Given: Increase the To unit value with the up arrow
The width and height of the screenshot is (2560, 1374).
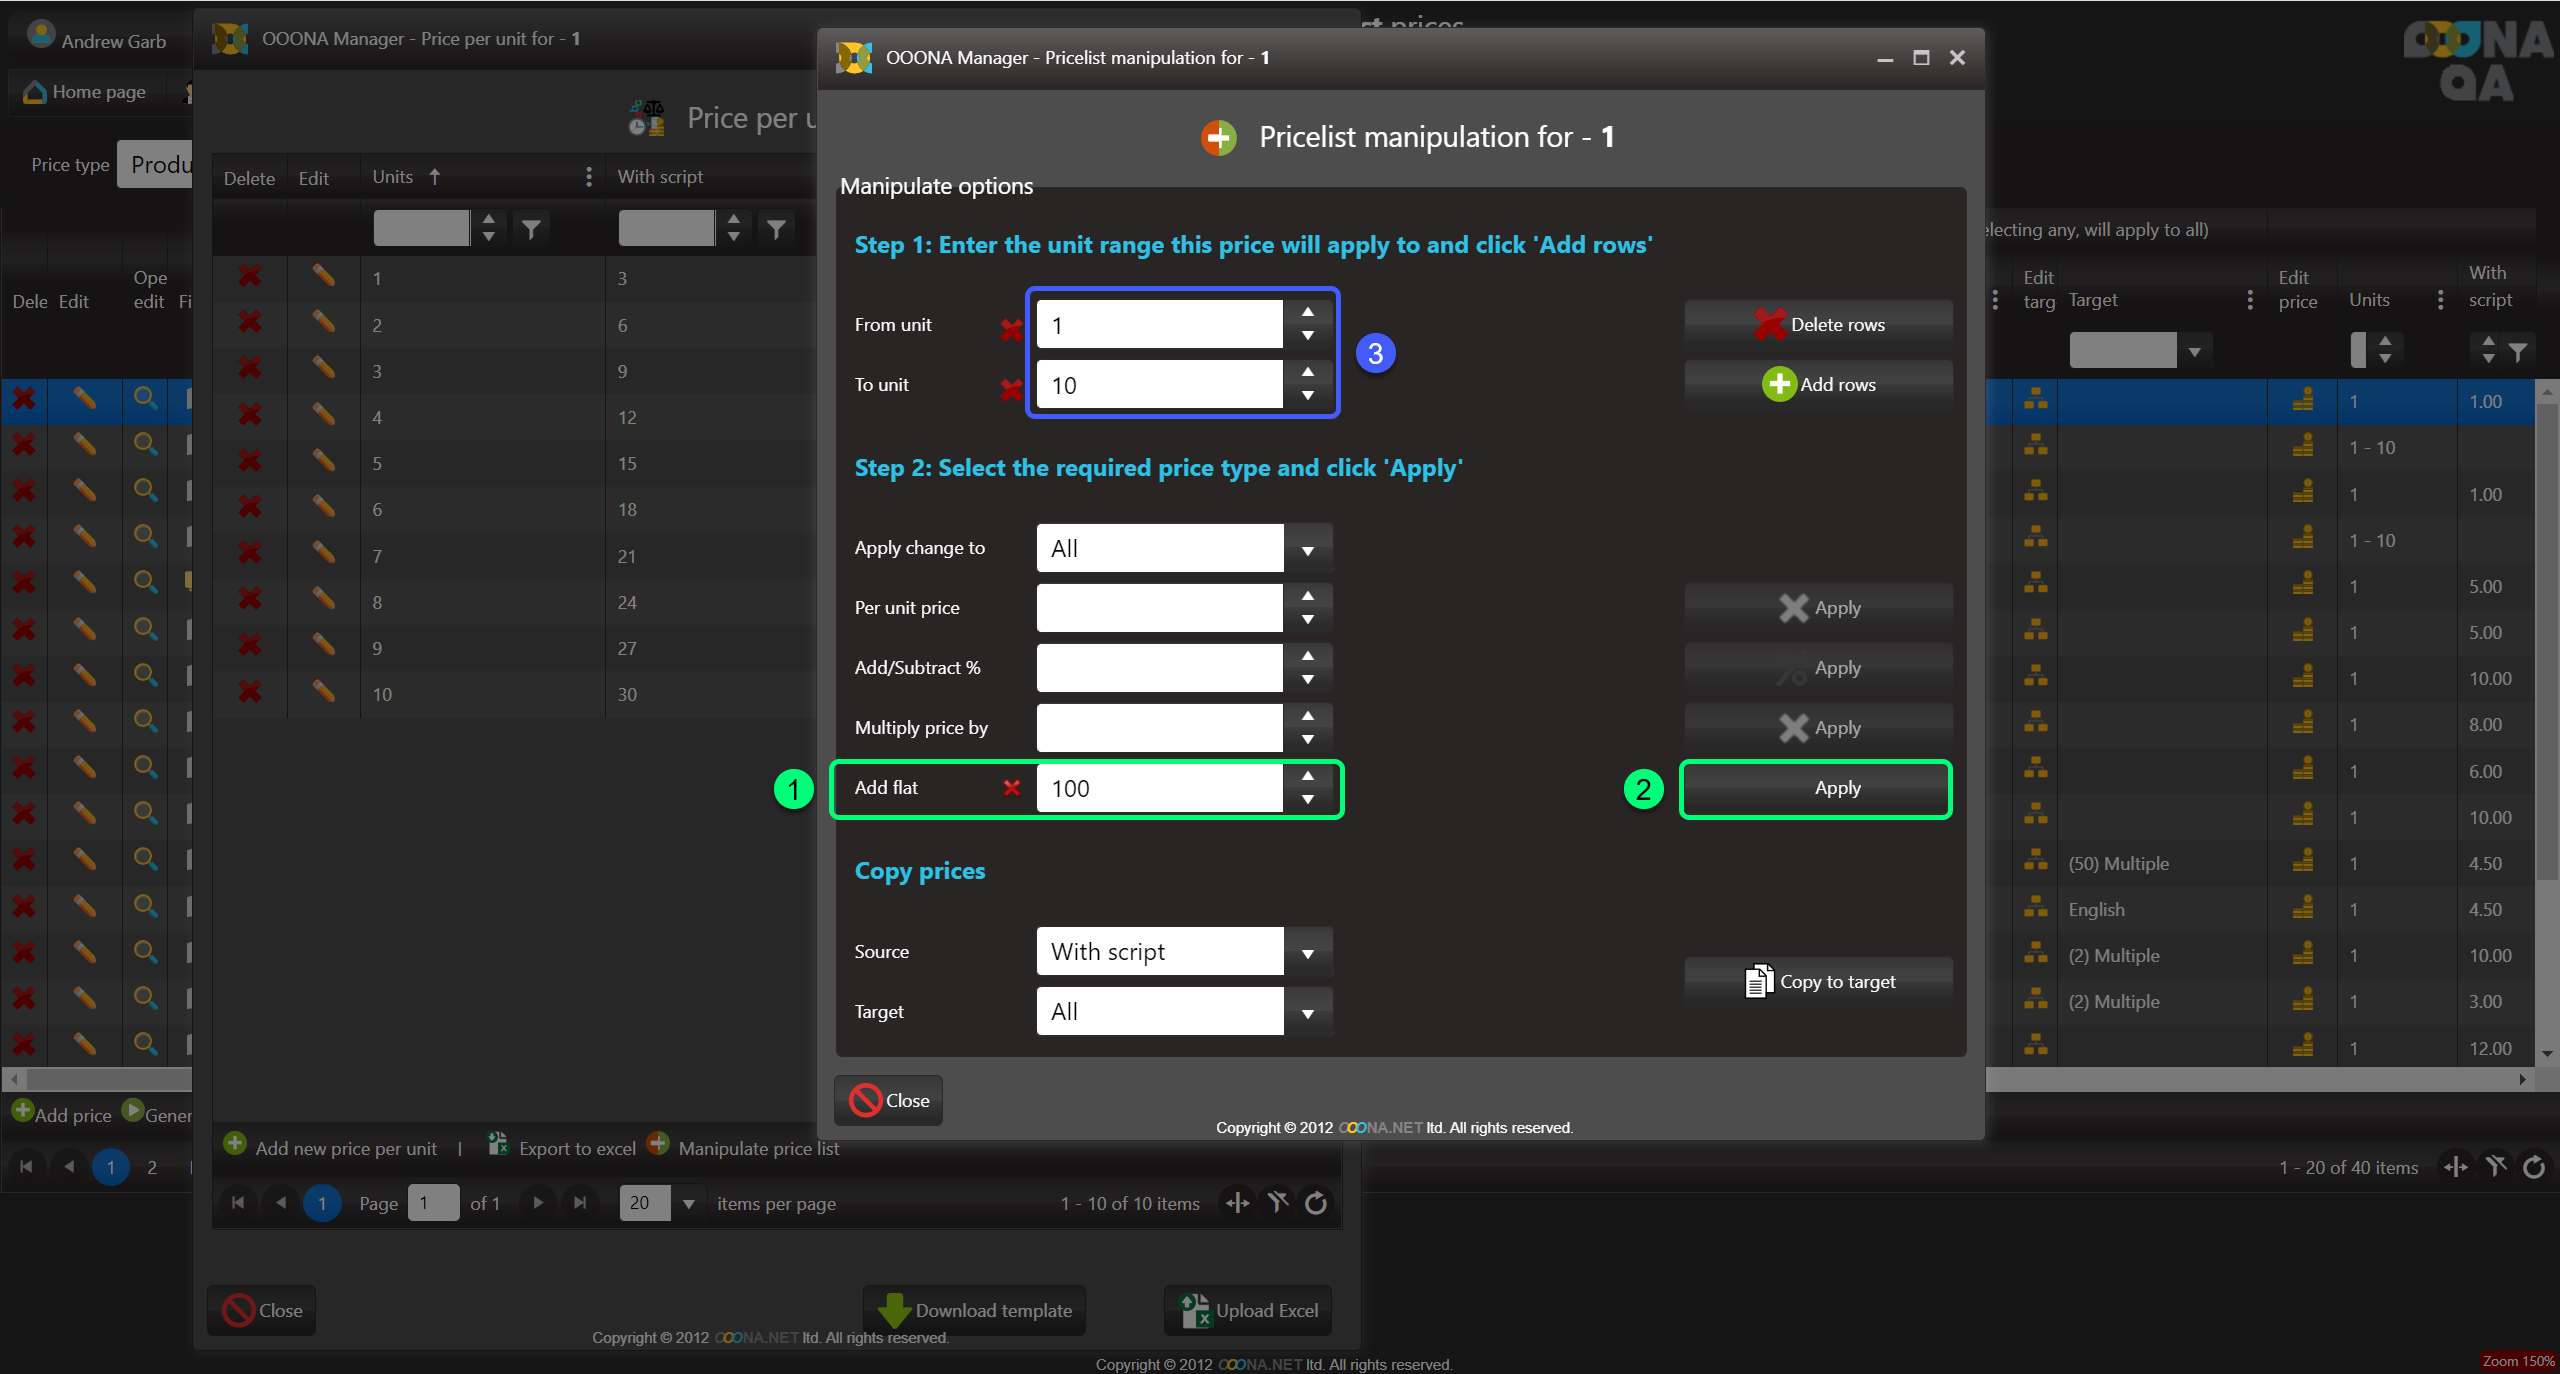Looking at the screenshot, I should coord(1307,372).
